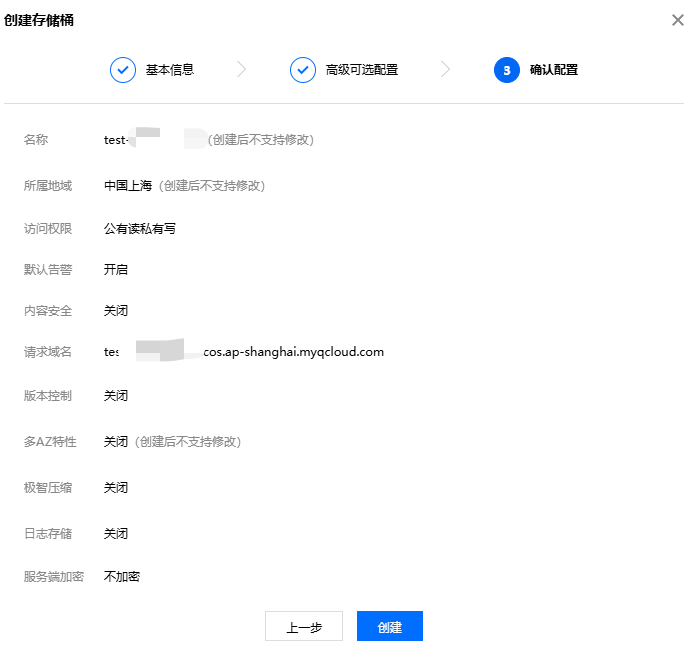Click the 名称 field label
The height and width of the screenshot is (658, 691).
(x=36, y=140)
